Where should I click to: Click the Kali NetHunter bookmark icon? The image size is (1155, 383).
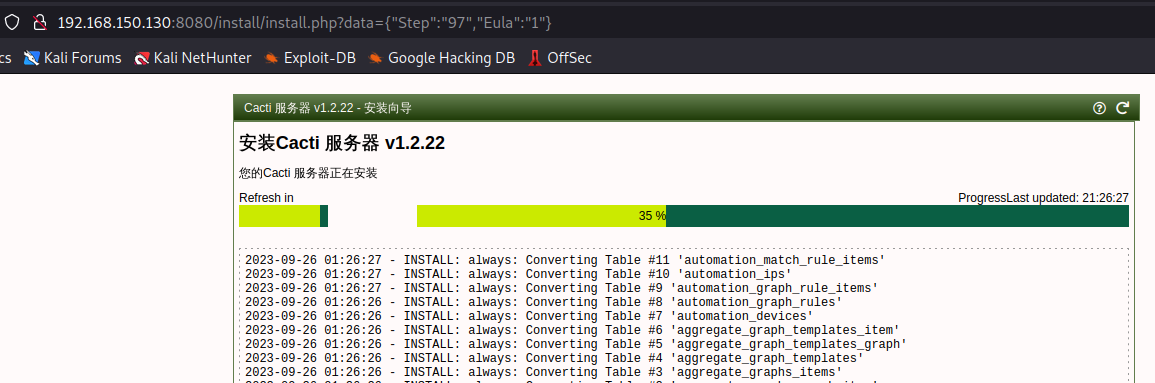tap(142, 58)
